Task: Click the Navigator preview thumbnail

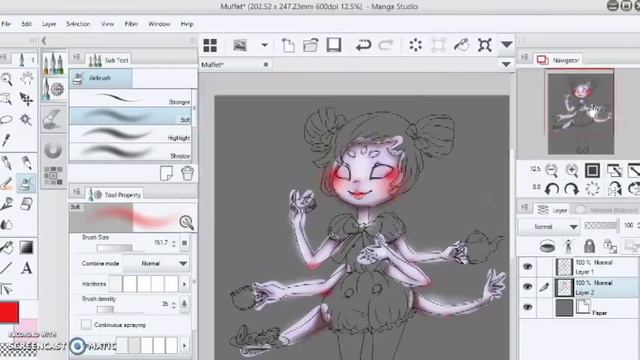Action: click(580, 113)
